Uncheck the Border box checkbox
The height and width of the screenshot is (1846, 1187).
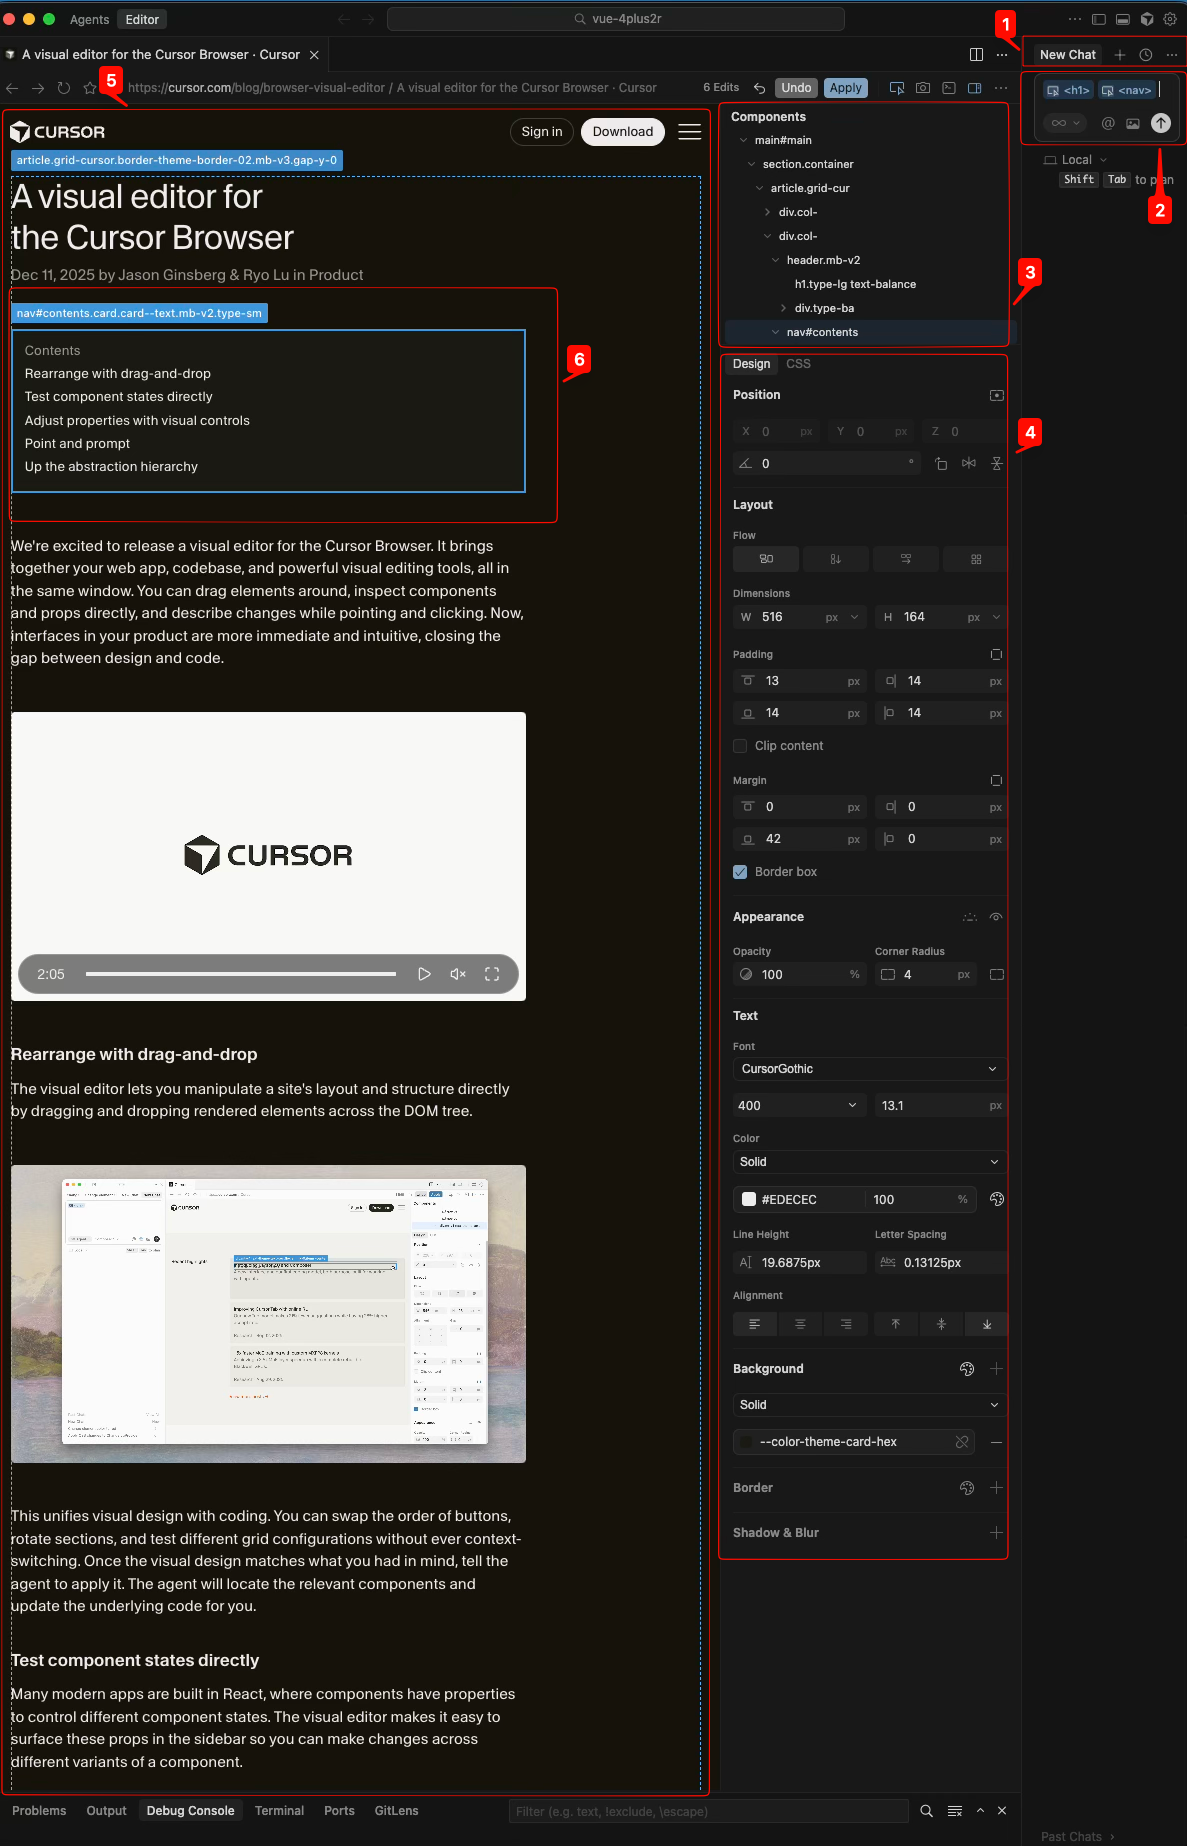tap(740, 872)
